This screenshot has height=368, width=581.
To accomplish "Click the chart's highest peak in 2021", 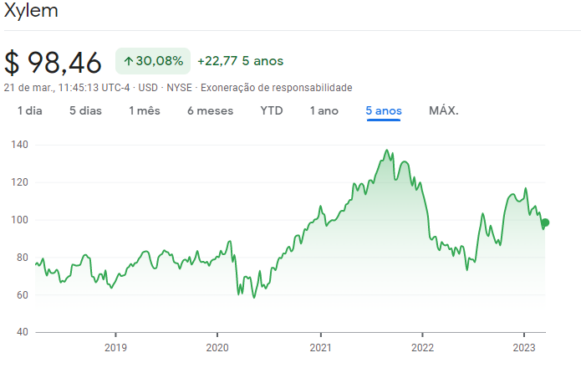I will coord(387,150).
